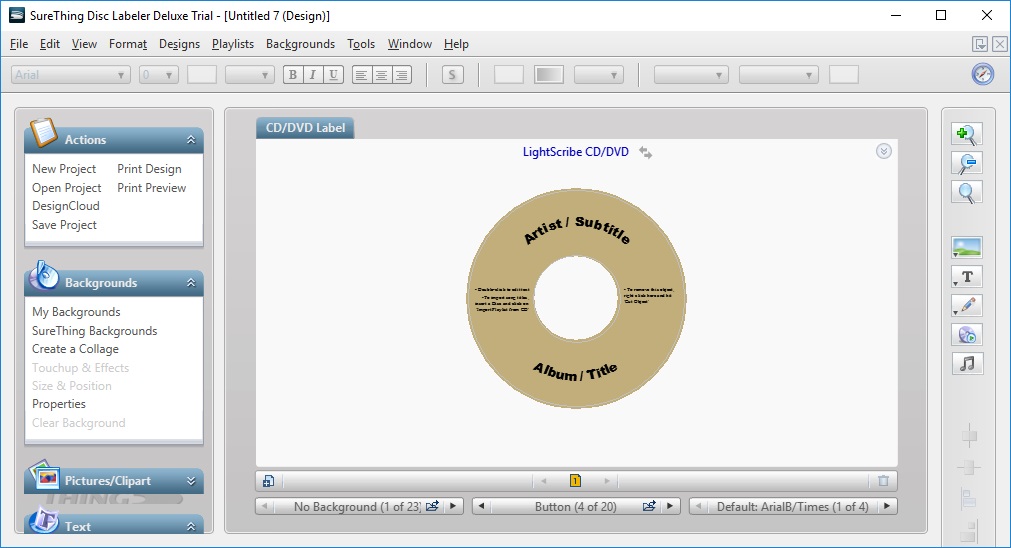1011x548 pixels.
Task: Open the File menu
Action: click(x=19, y=44)
